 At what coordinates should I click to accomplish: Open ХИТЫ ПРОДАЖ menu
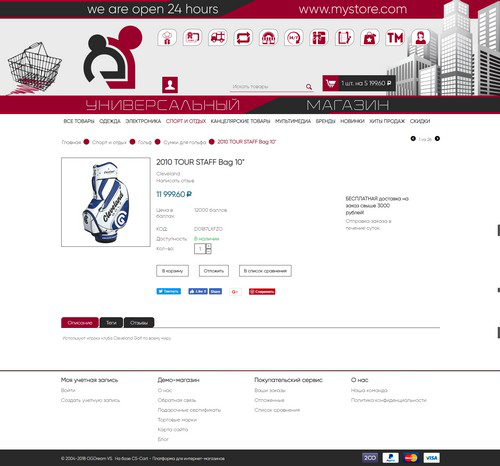(x=387, y=121)
